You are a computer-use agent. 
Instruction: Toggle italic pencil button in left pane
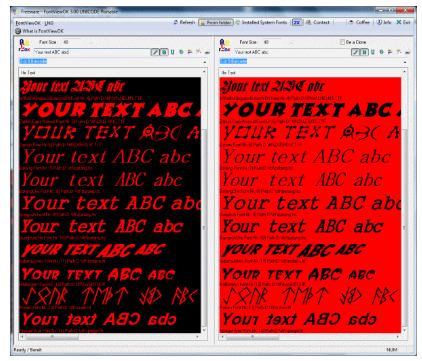(155, 52)
